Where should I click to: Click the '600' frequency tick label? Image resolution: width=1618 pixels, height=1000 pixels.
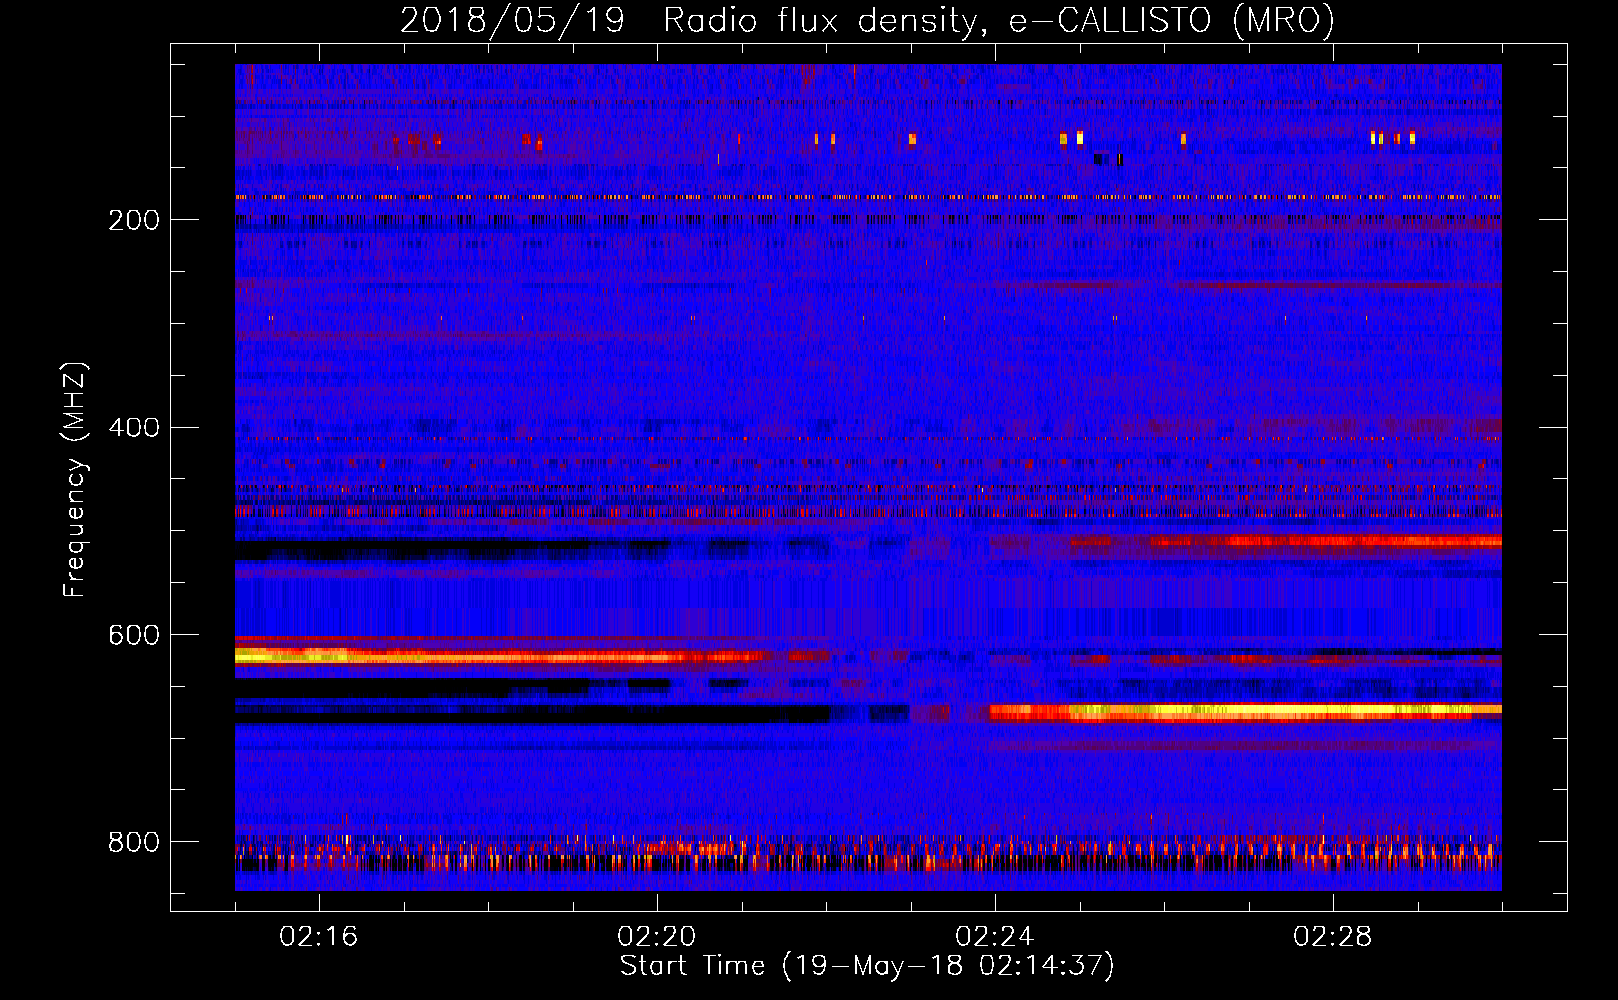pyautogui.click(x=134, y=636)
